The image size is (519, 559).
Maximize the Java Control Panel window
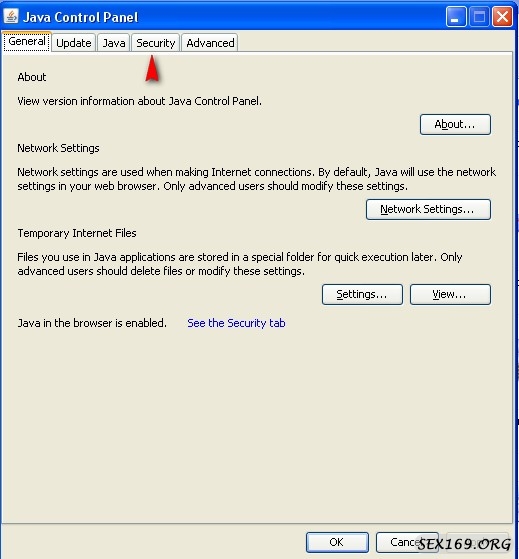479,17
